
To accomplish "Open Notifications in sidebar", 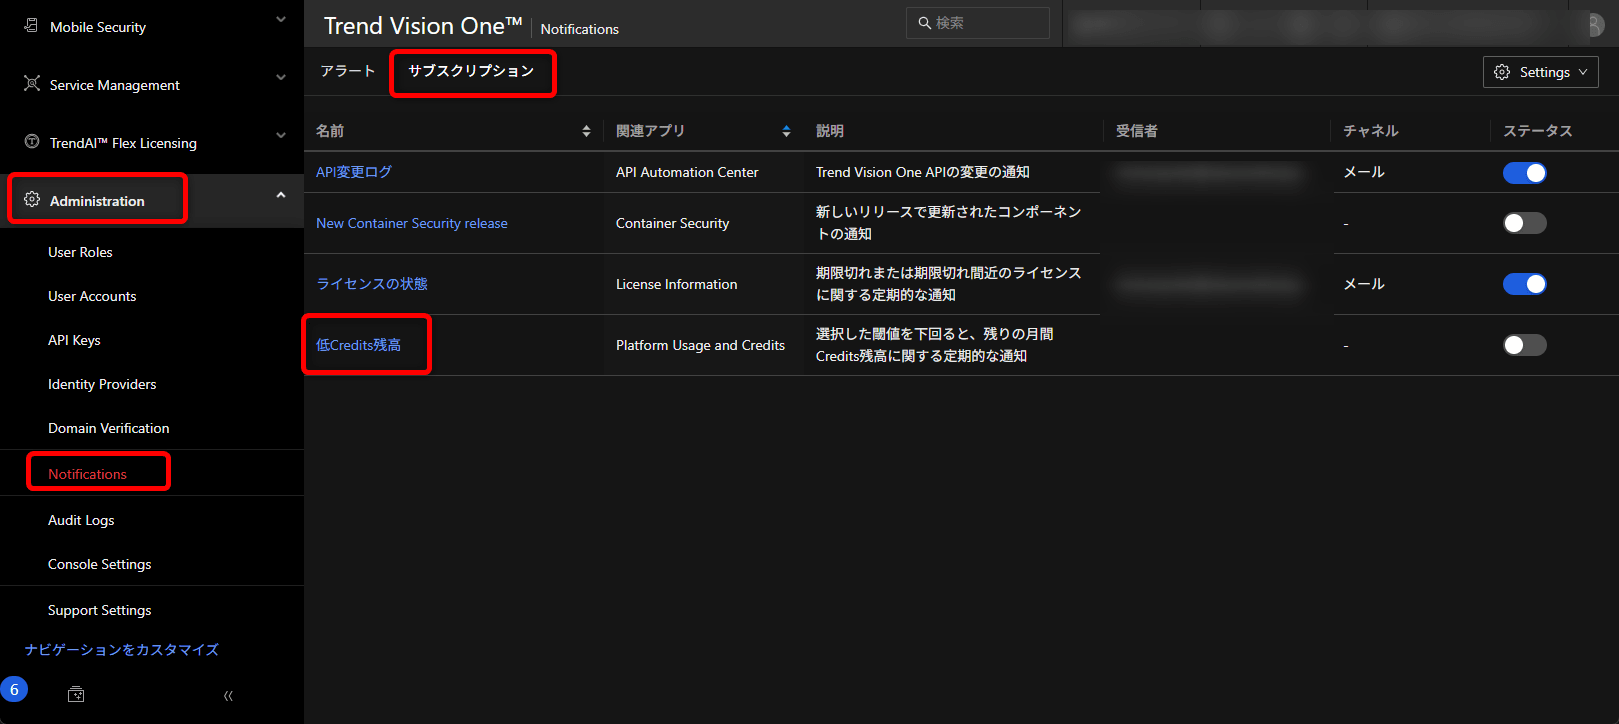I will [87, 474].
